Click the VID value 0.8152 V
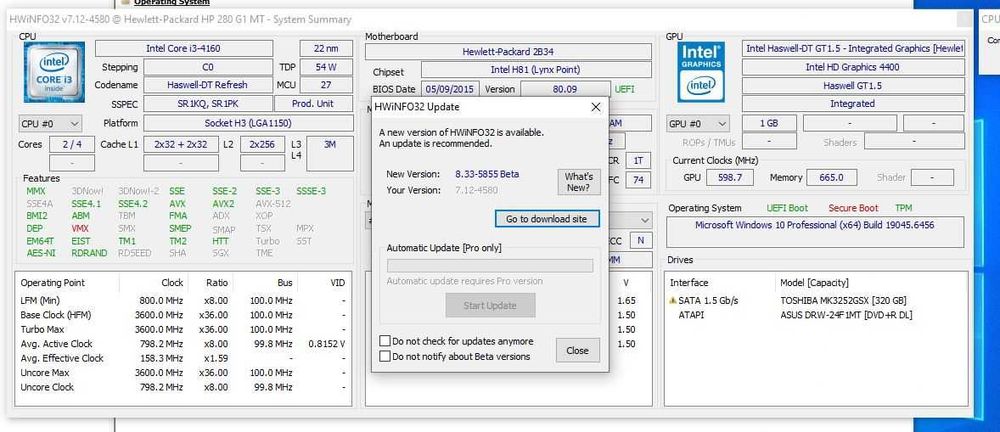The width and height of the screenshot is (1000, 432). pos(327,344)
